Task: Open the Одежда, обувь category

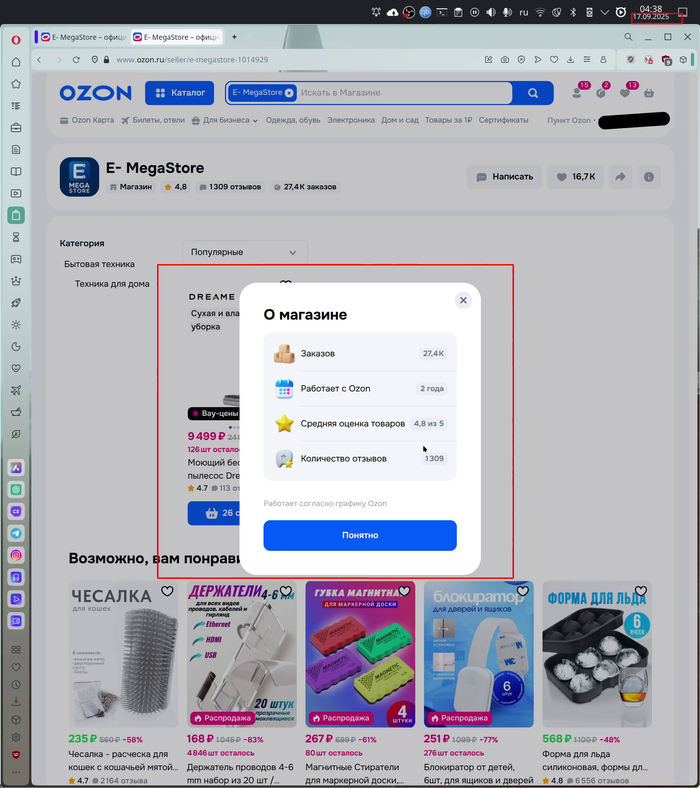Action: pos(293,120)
